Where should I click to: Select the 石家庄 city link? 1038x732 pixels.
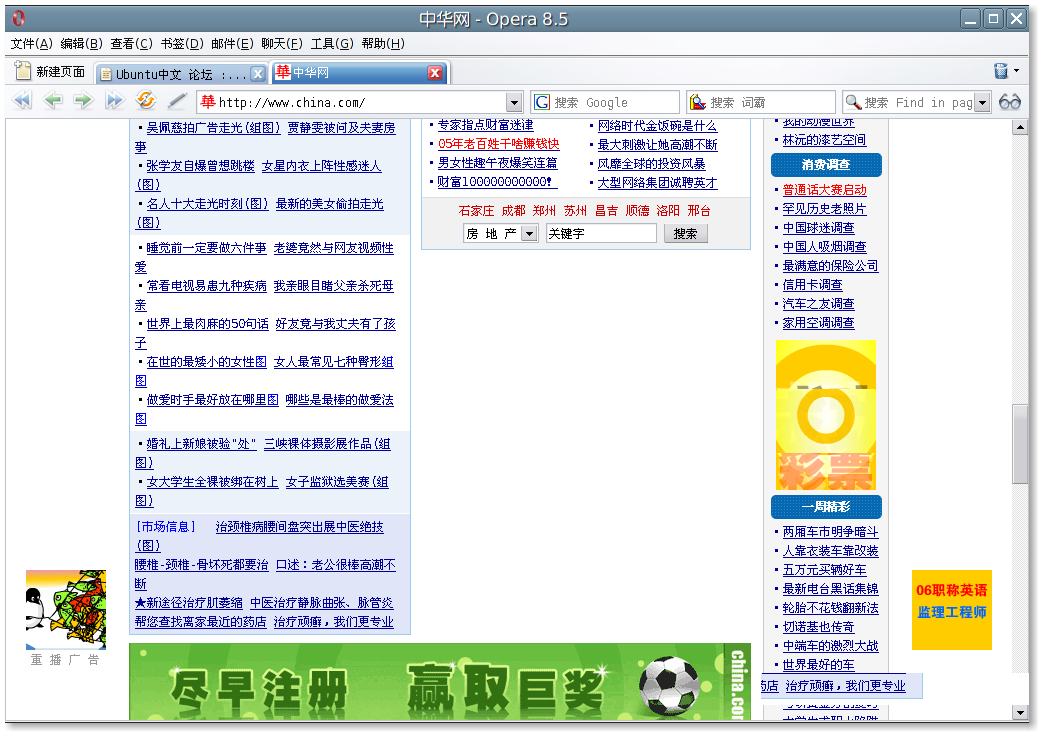pos(477,211)
